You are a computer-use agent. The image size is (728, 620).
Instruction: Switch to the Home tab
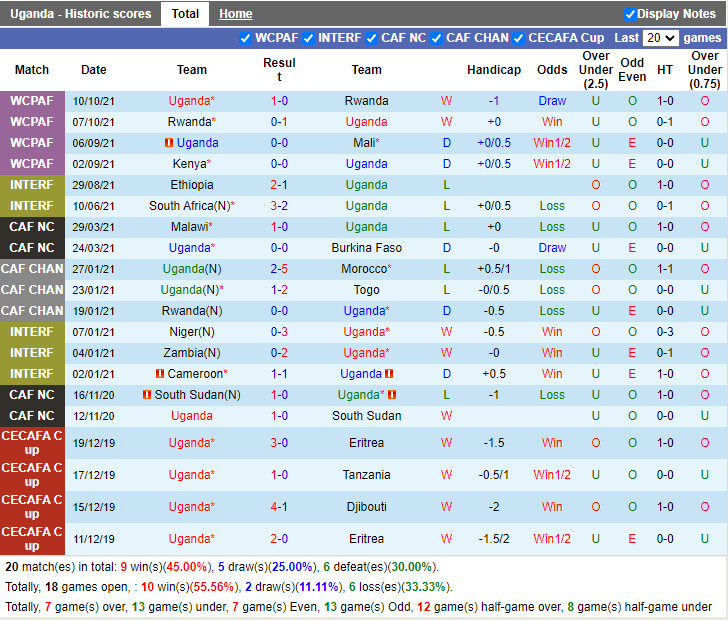[236, 14]
